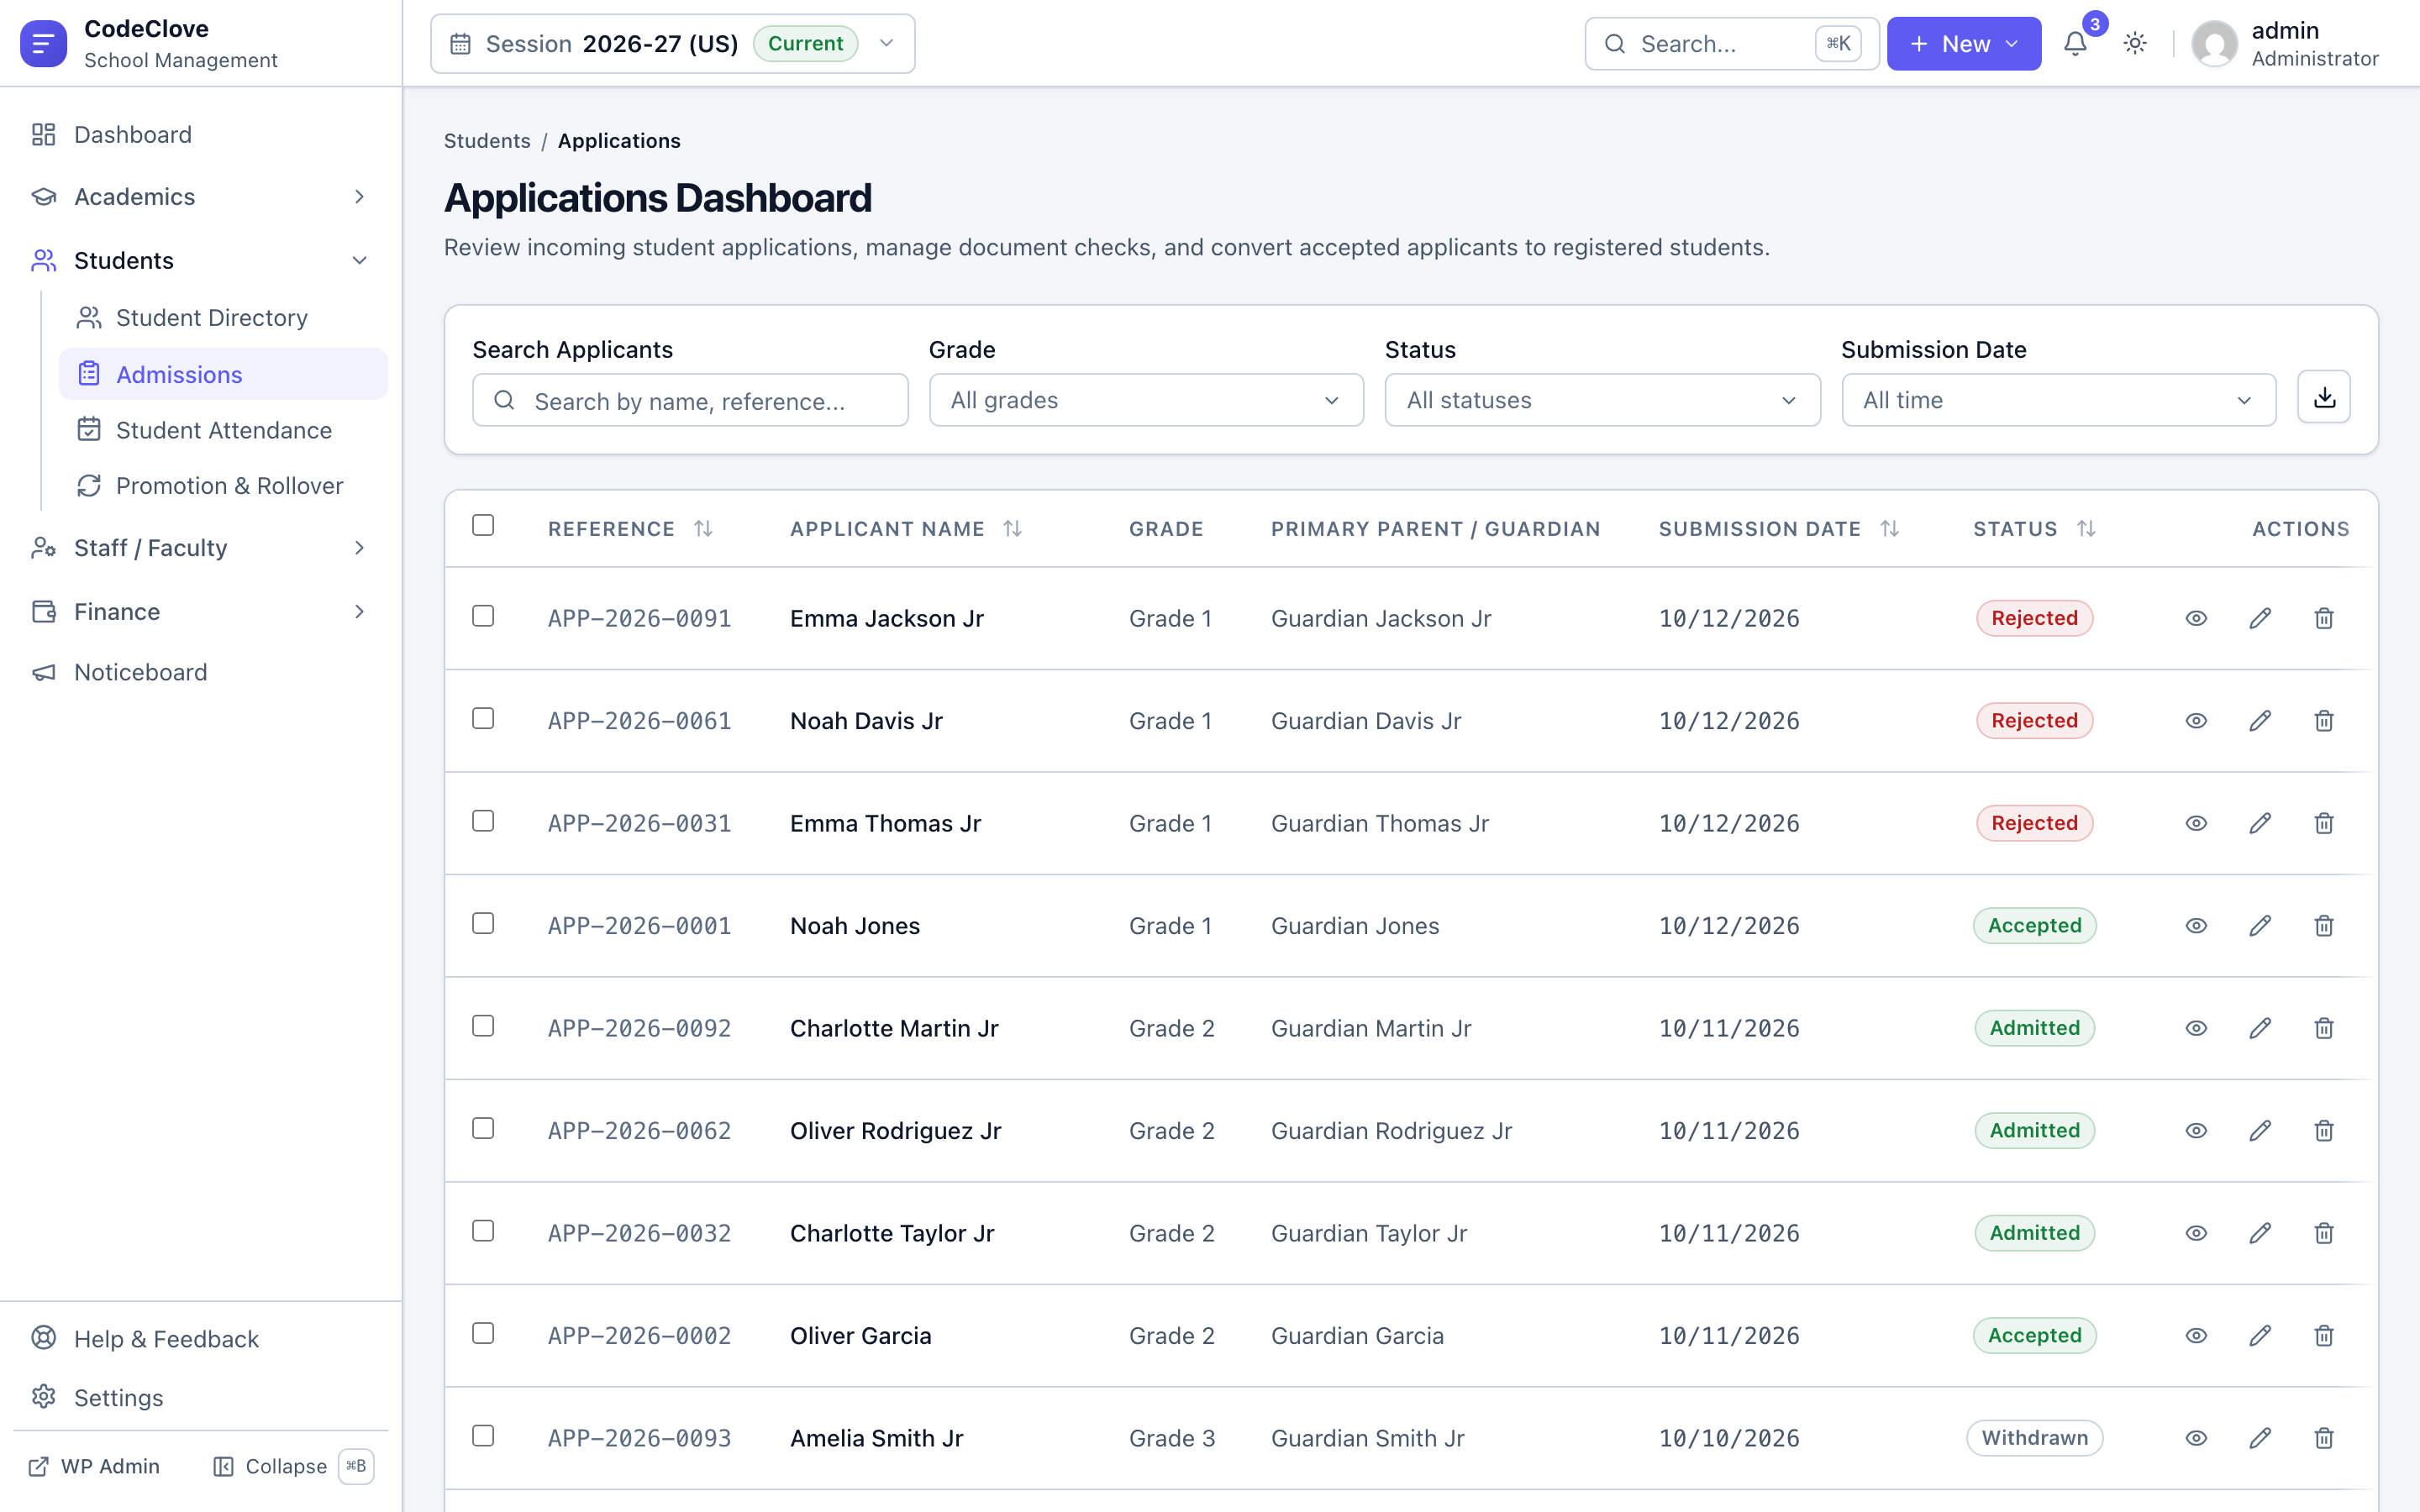Open the Submission Date All time dropdown
This screenshot has height=1512, width=2420.
click(x=2058, y=400)
